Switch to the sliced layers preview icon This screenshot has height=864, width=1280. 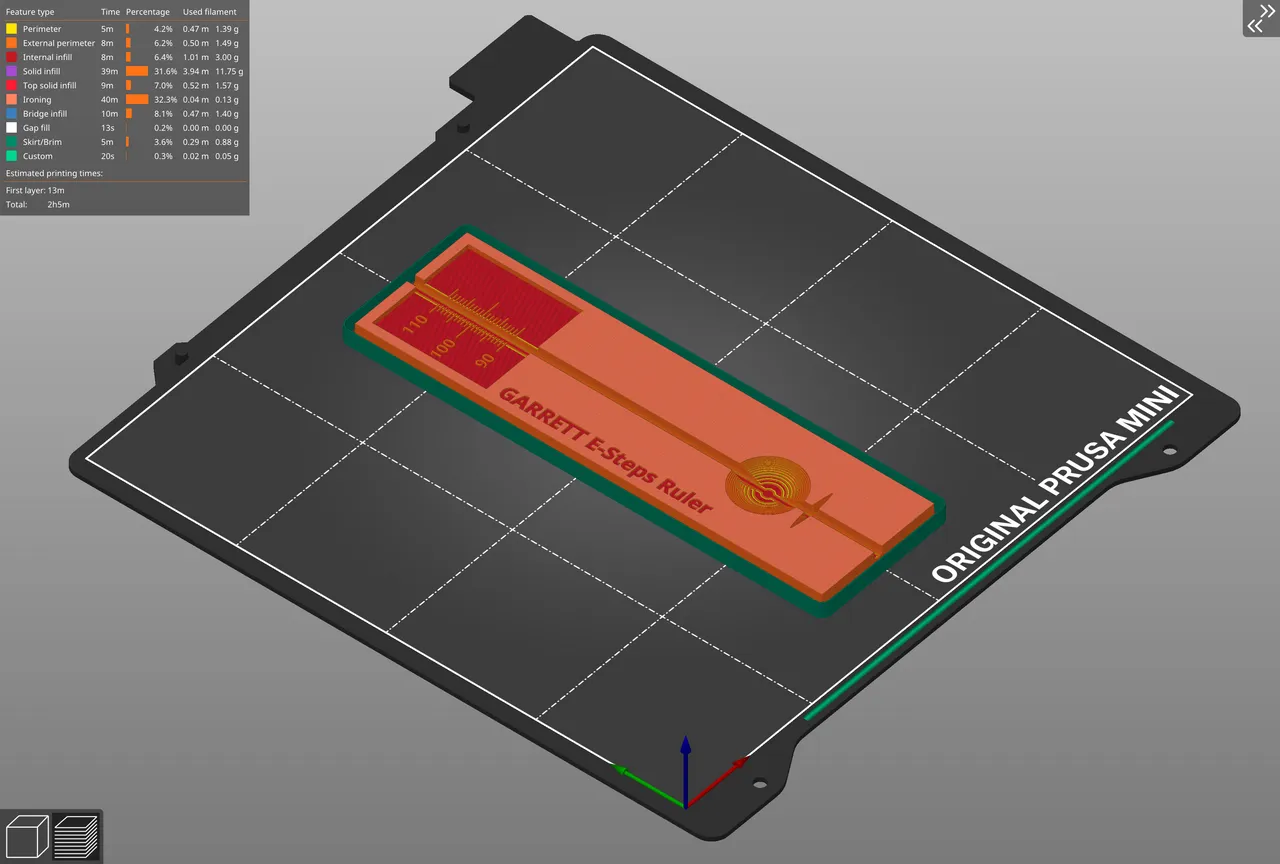tap(76, 836)
